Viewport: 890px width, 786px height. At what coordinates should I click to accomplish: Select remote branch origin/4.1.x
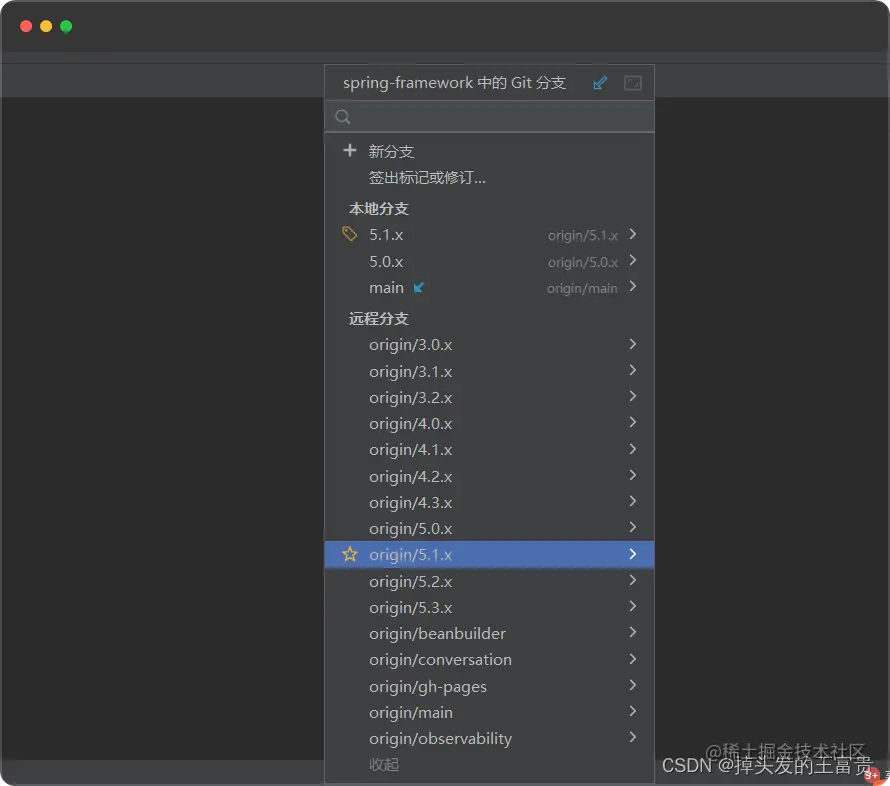(410, 450)
